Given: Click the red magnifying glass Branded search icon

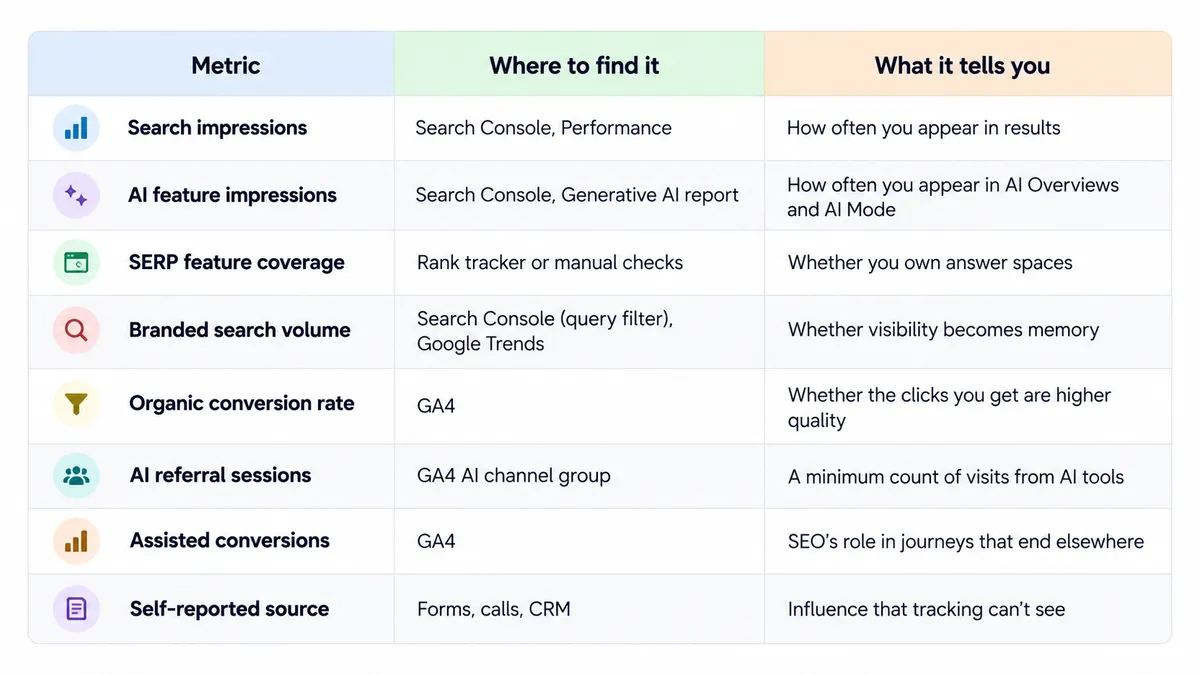Looking at the screenshot, I should pyautogui.click(x=76, y=329).
